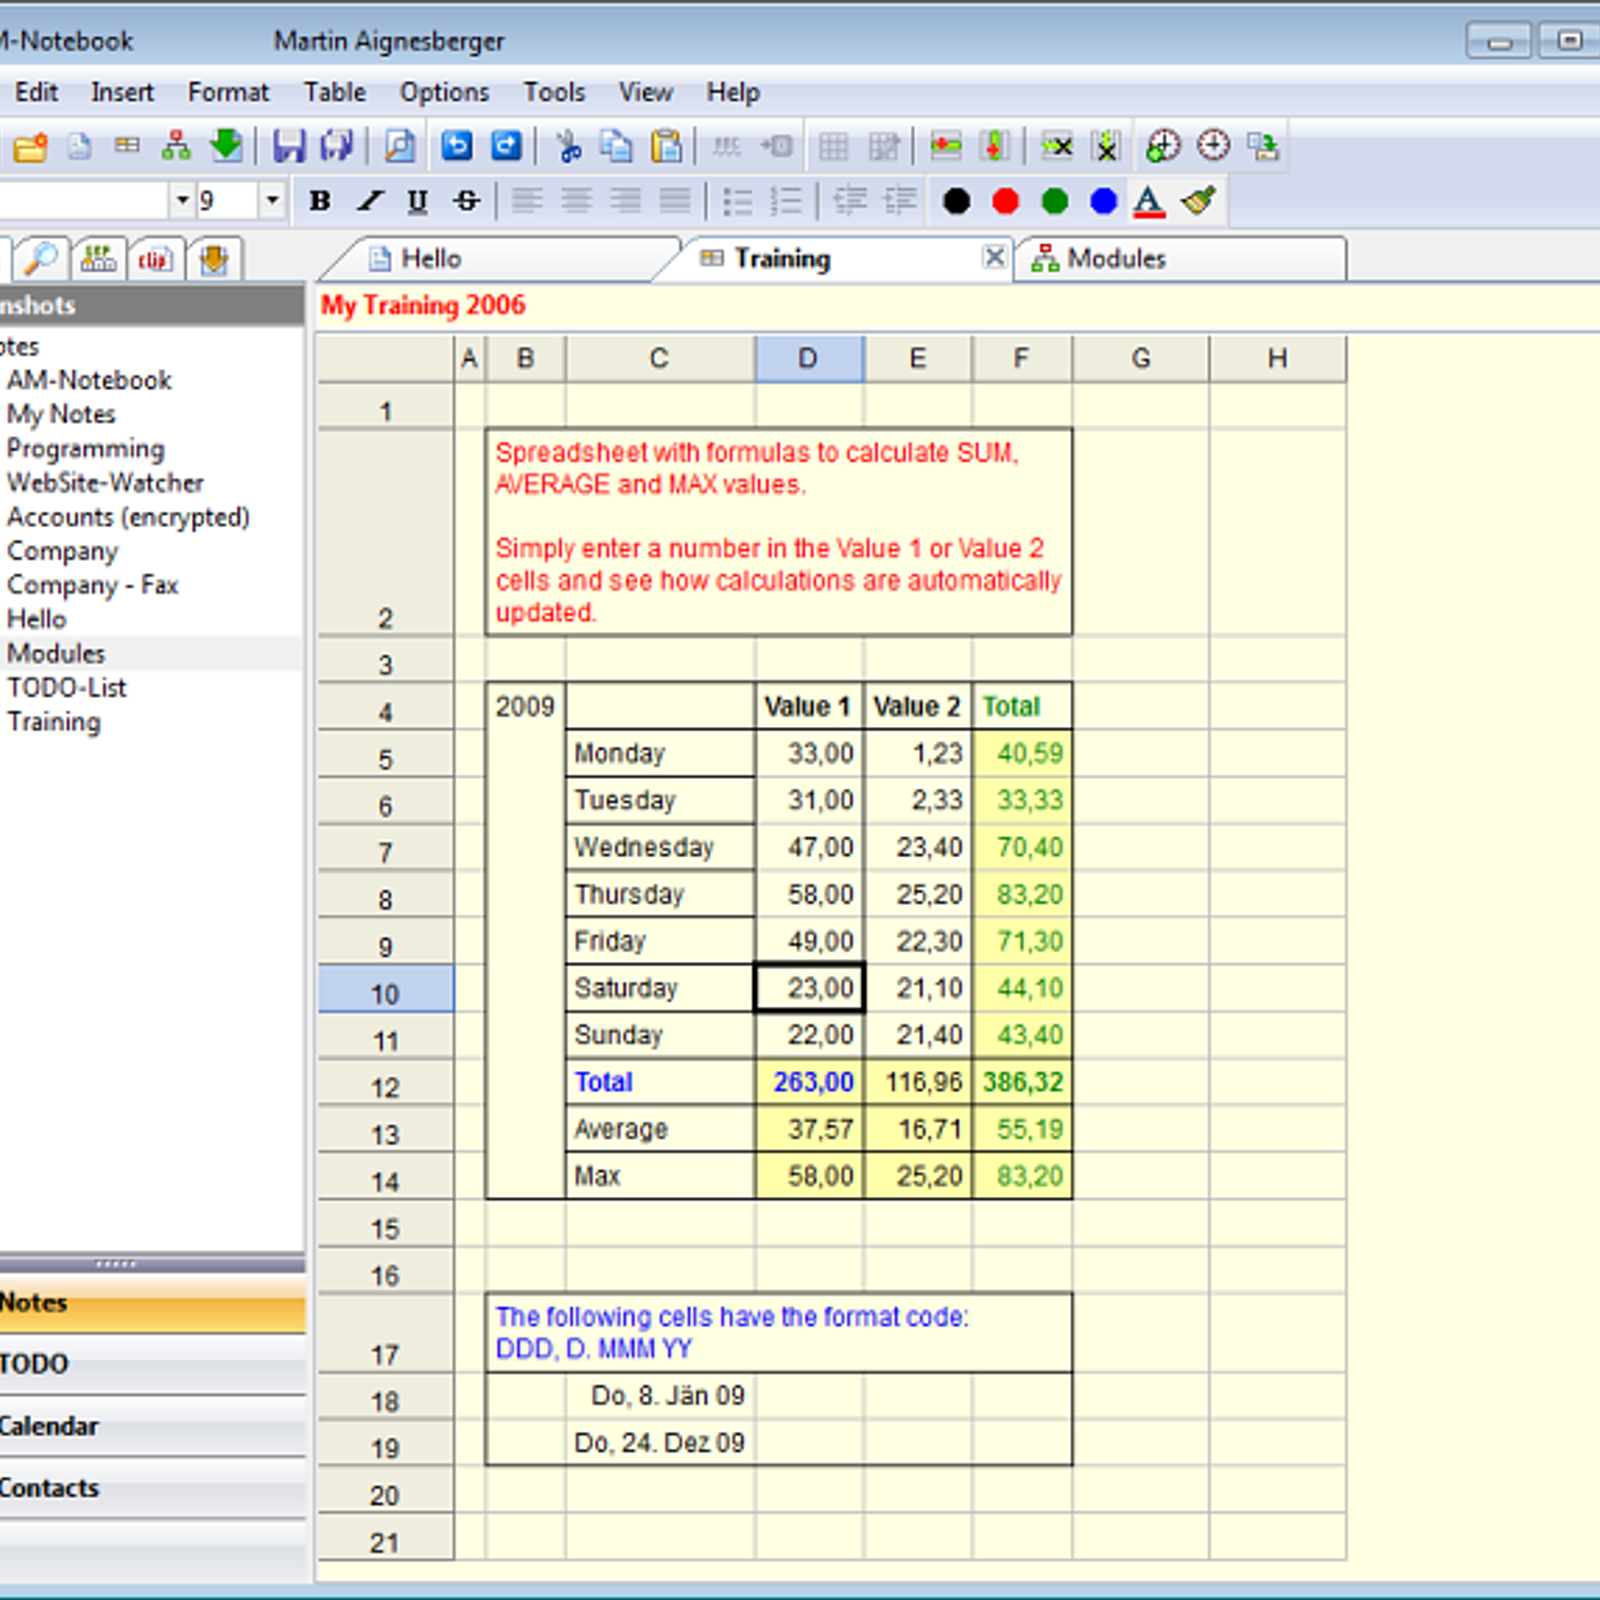Click the undo icon

[457, 146]
